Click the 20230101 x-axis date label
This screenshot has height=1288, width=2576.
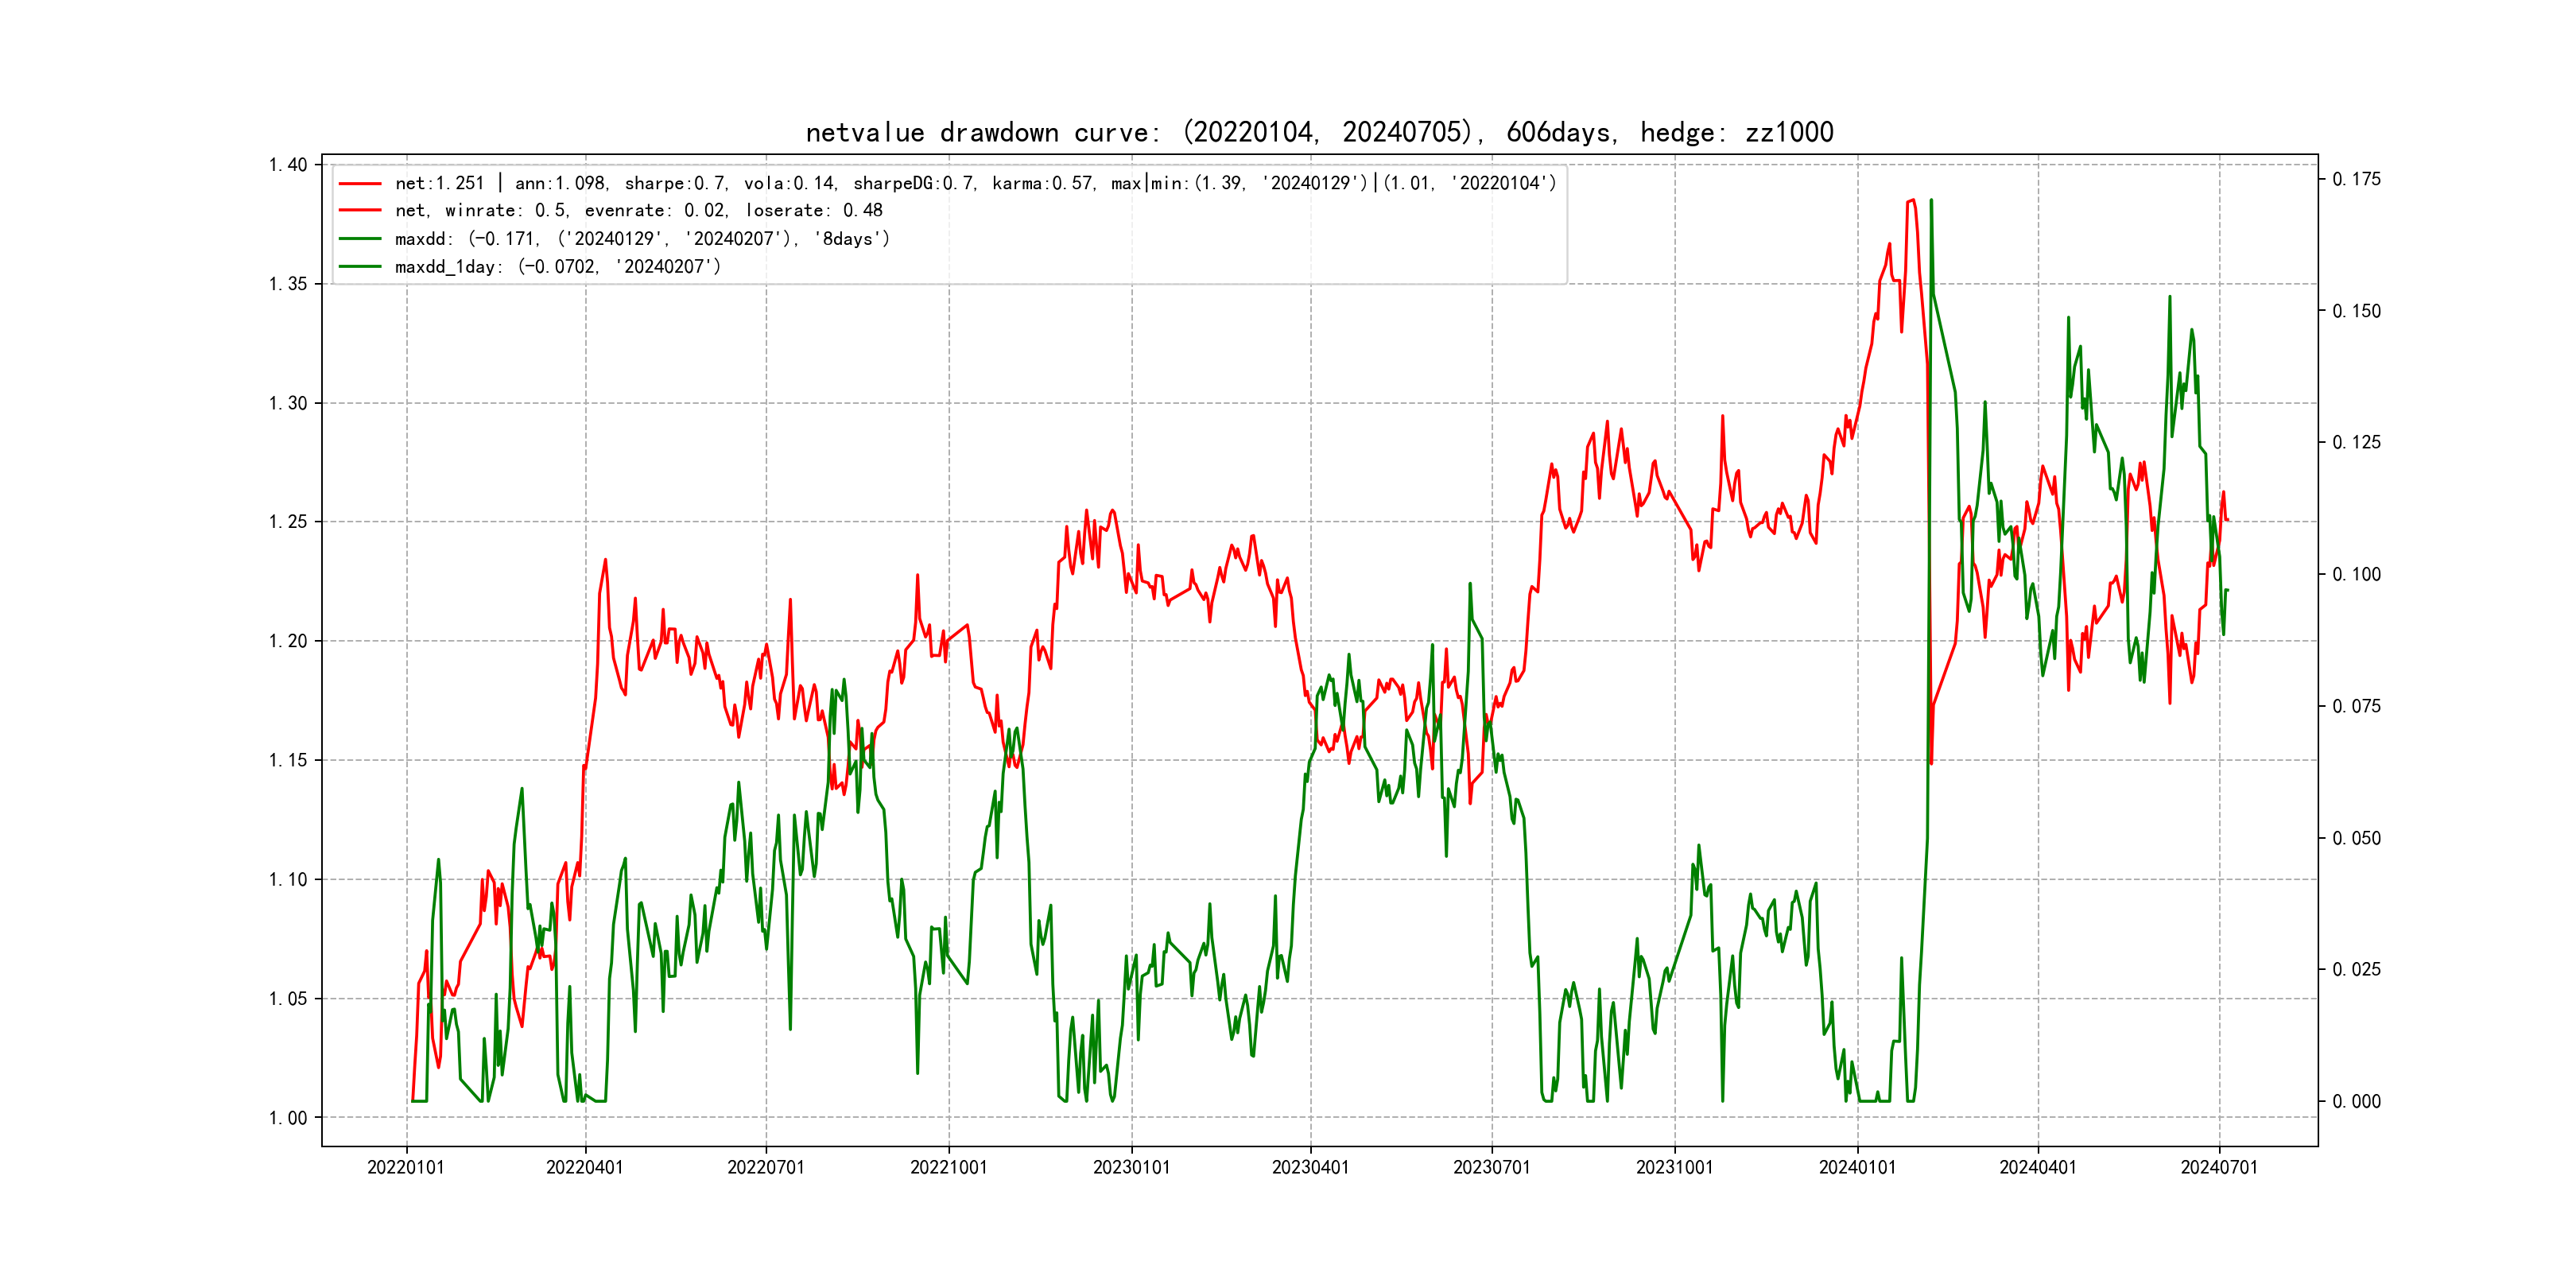(x=1131, y=1167)
